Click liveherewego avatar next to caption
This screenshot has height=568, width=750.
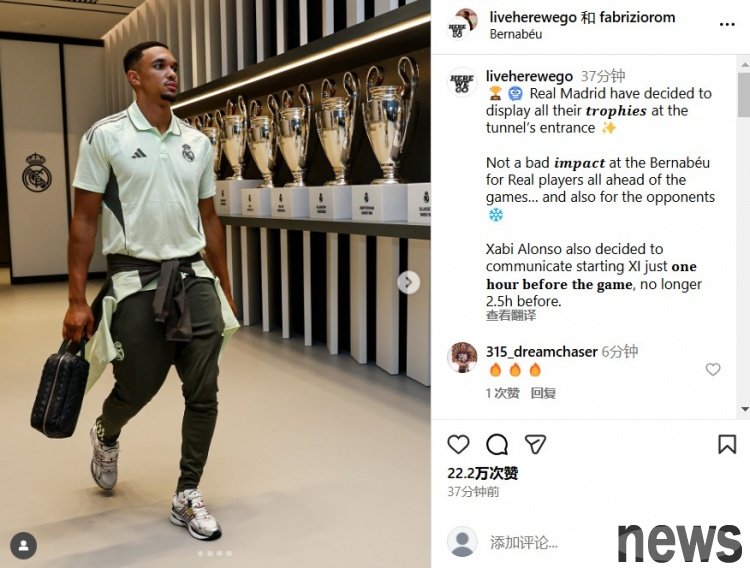pyautogui.click(x=462, y=82)
